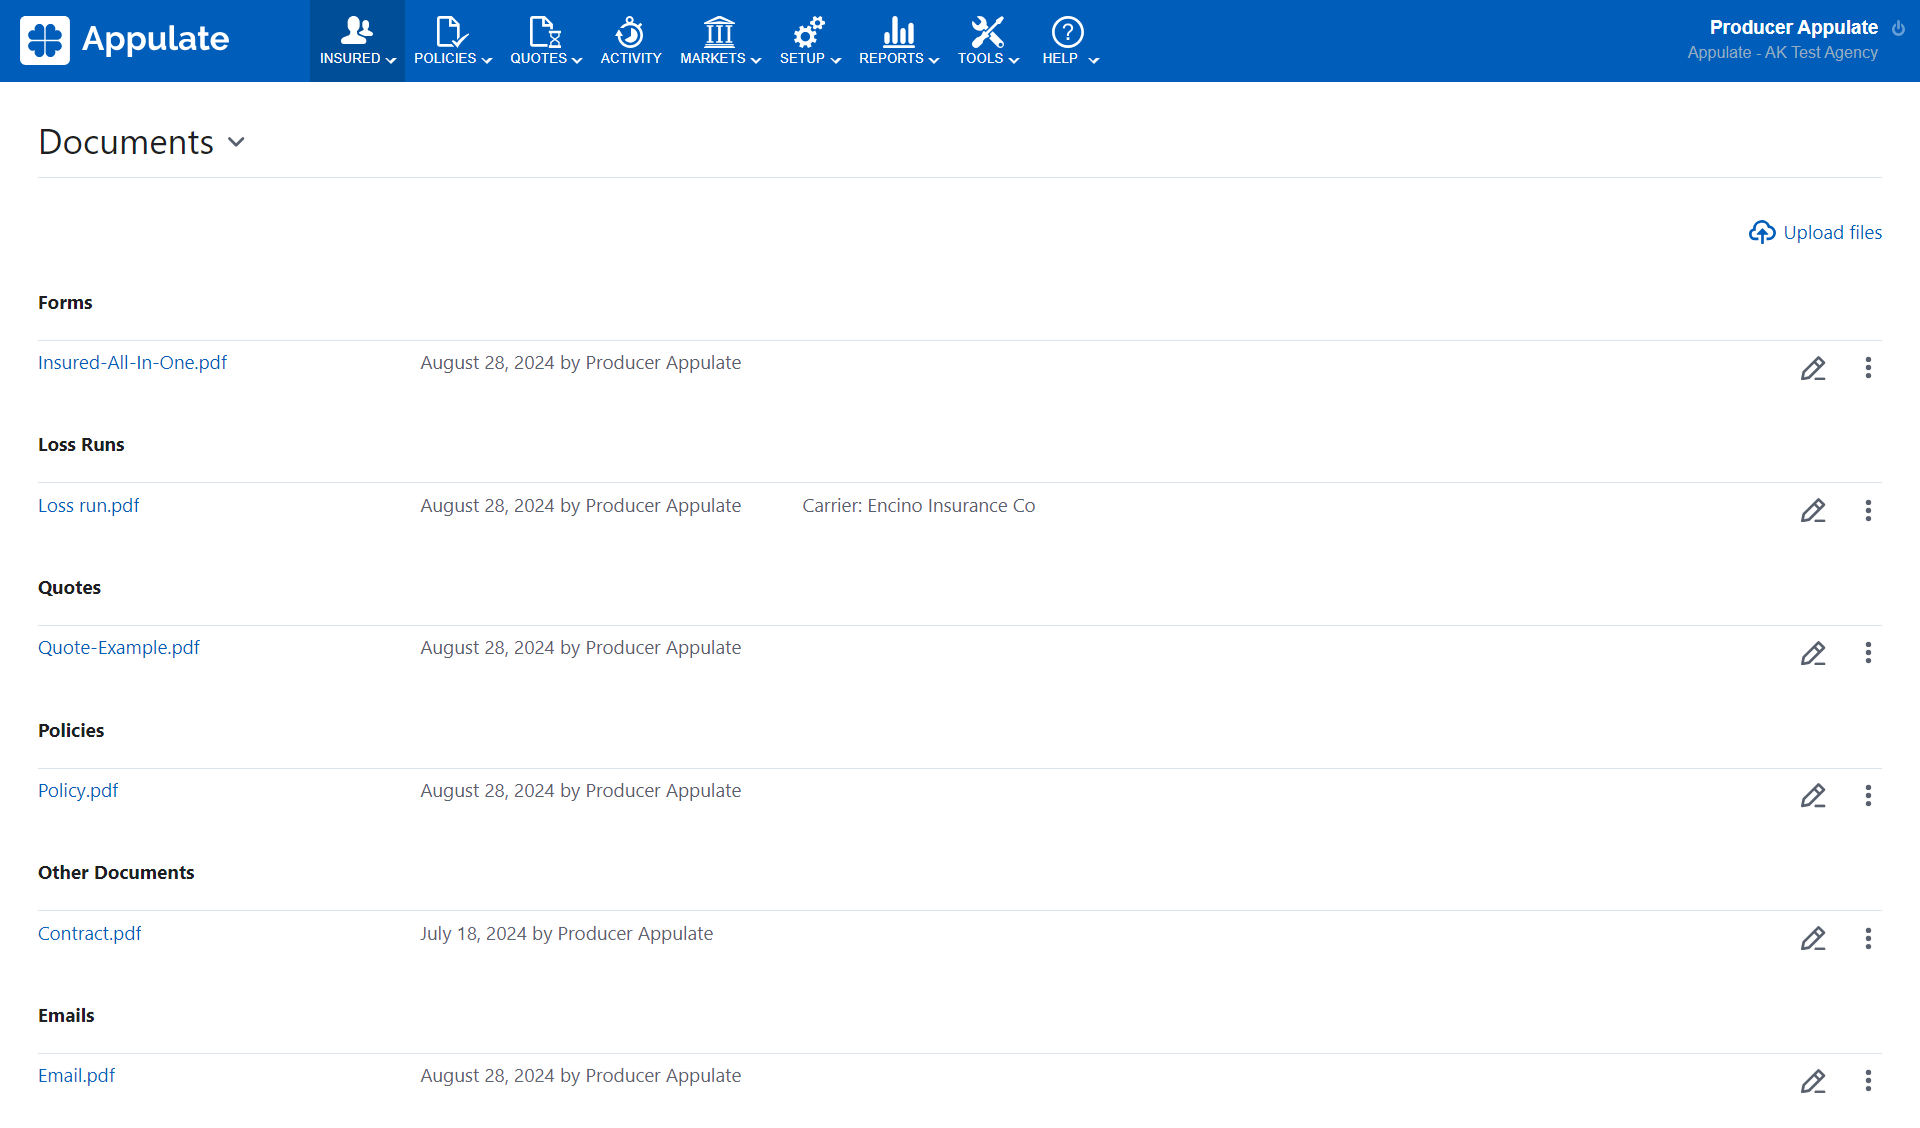Screen dimensions: 1920x1128
Task: Open three-dot menu for Email.pdf
Action: (x=1867, y=1081)
